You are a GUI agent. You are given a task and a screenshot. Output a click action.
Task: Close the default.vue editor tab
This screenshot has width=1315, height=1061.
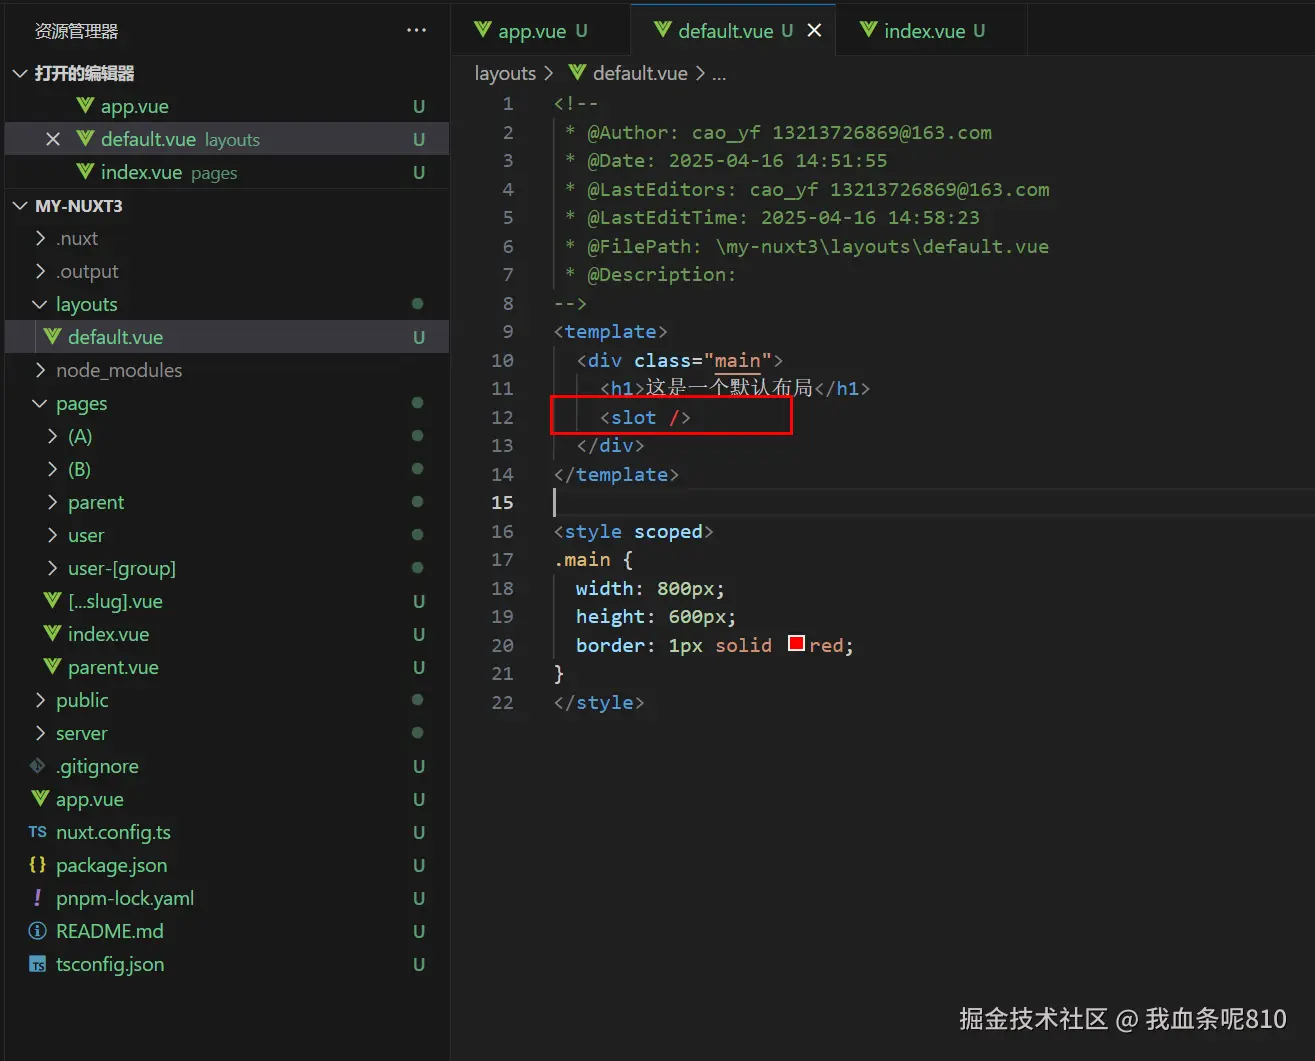click(x=814, y=30)
